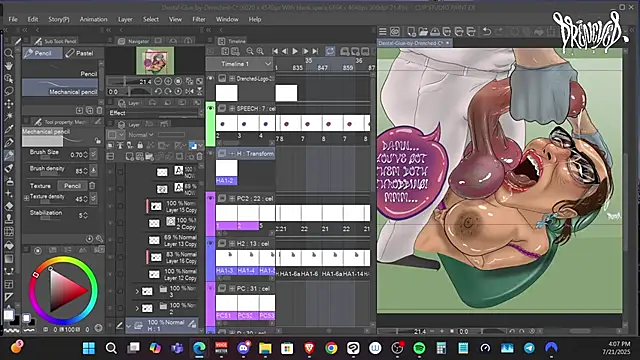Screen dimensions: 640x360
Task: Click the Timeline zoom in magnifier
Action: pos(260,51)
